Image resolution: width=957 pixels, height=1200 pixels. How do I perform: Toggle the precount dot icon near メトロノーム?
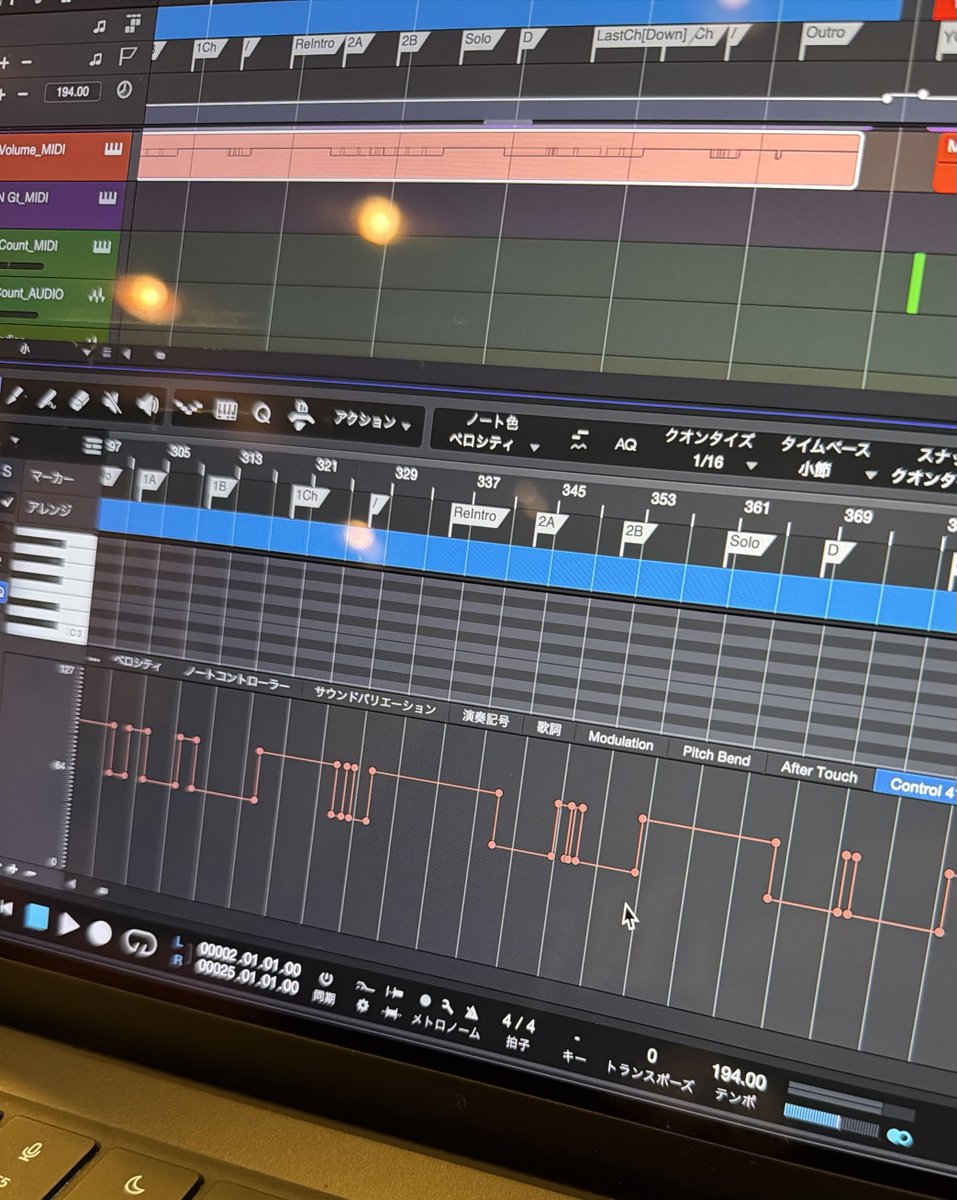coord(424,1001)
